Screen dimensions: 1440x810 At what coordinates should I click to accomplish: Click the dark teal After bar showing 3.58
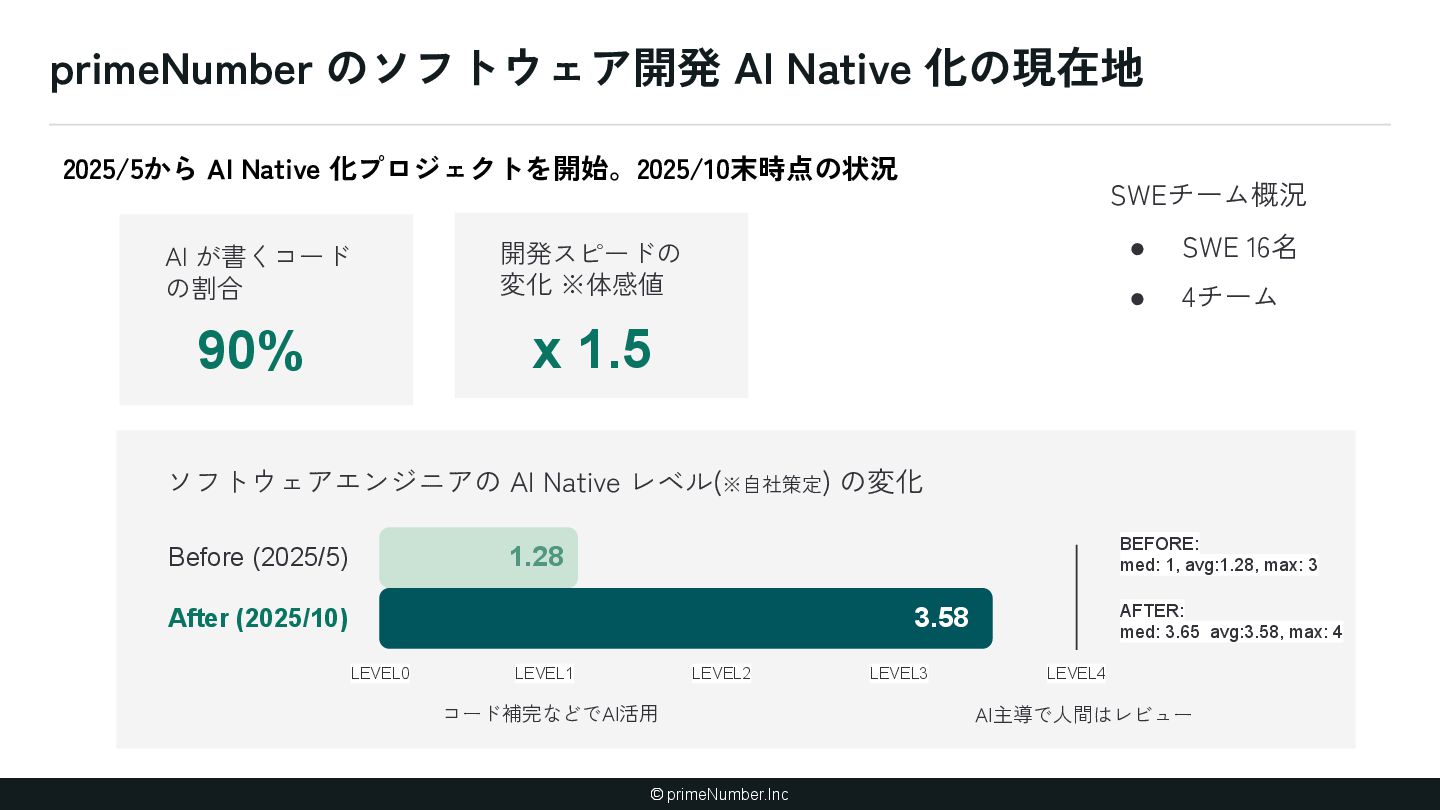(x=686, y=618)
